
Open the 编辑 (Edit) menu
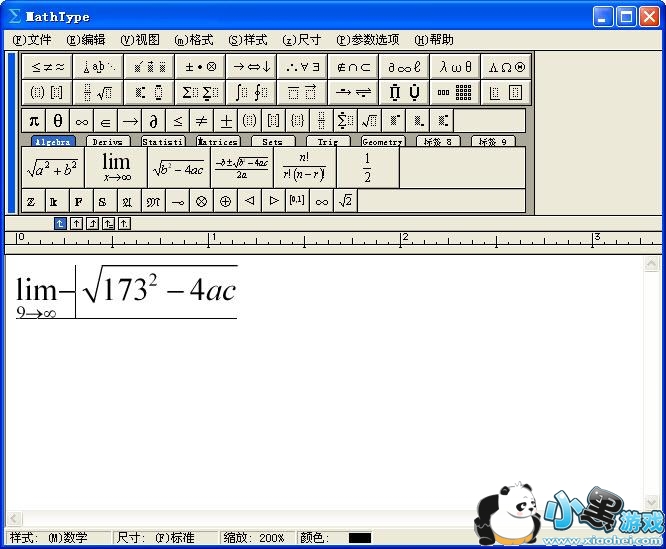coord(86,40)
